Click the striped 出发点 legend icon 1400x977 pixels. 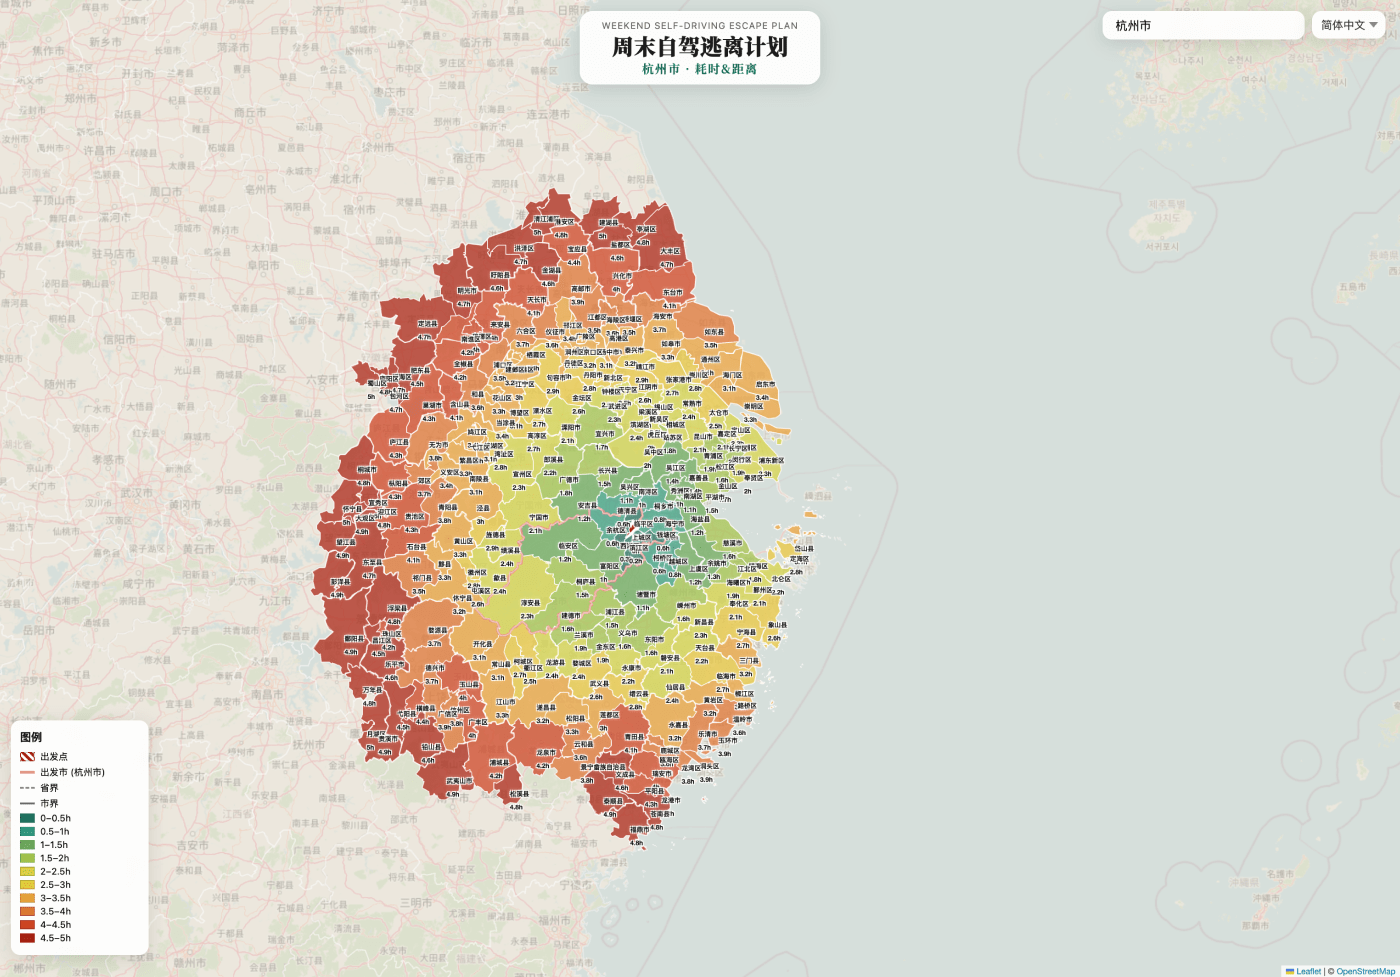click(x=27, y=757)
